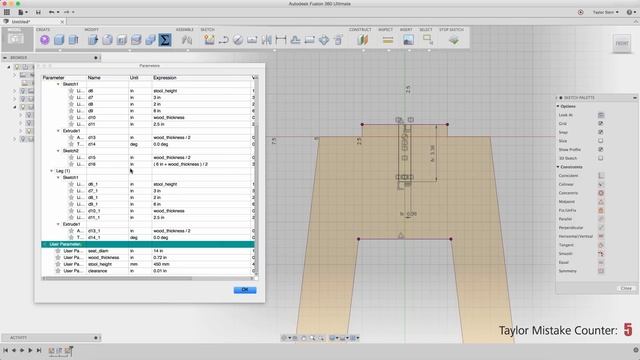Open the data panel grid icon
Viewport: 640px width, 360px height.
7,12
